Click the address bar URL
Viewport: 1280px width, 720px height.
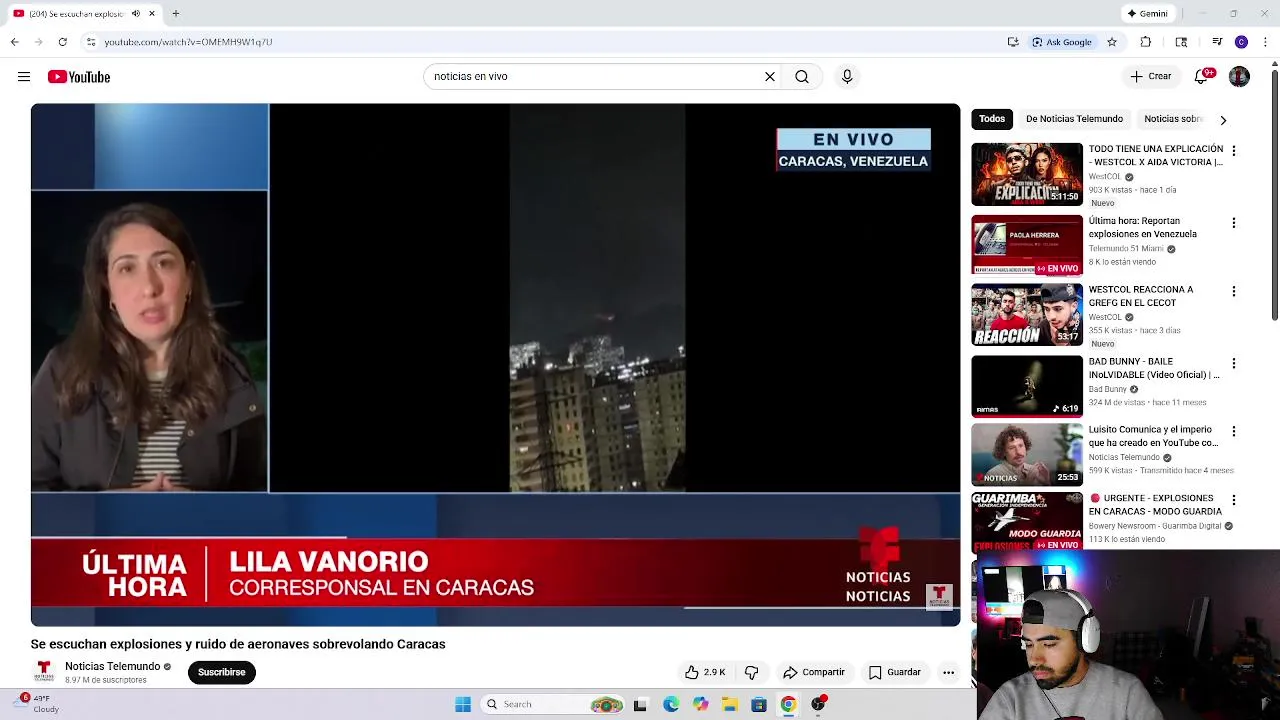click(x=188, y=42)
